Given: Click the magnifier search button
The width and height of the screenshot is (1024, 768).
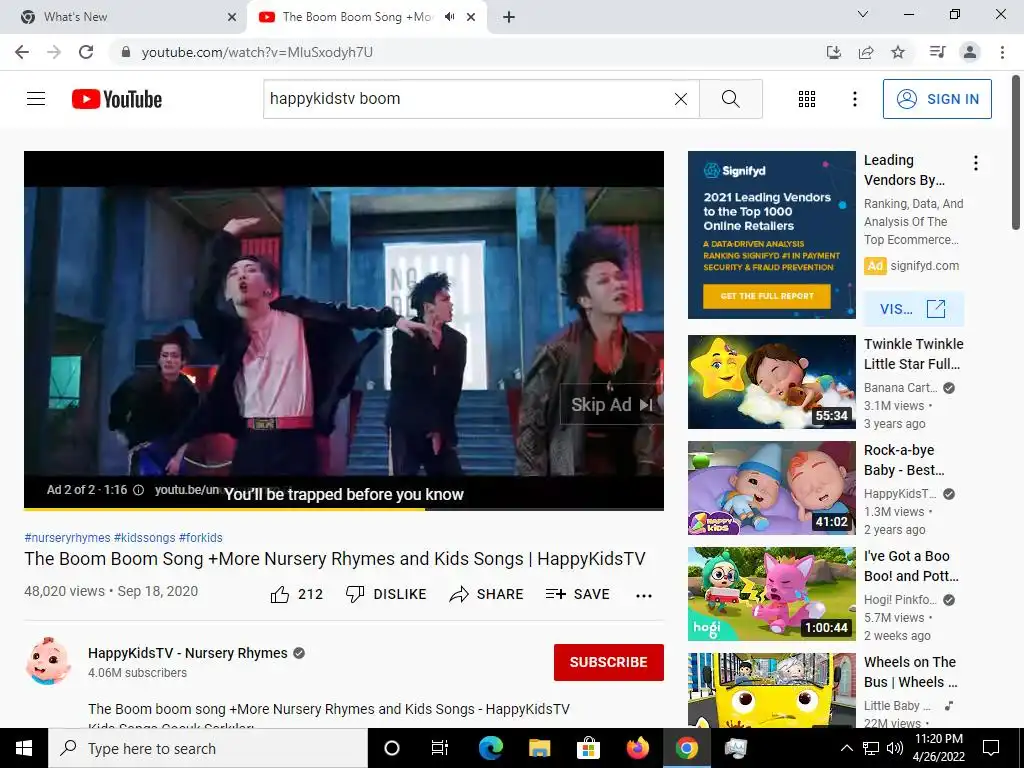Looking at the screenshot, I should coord(731,99).
